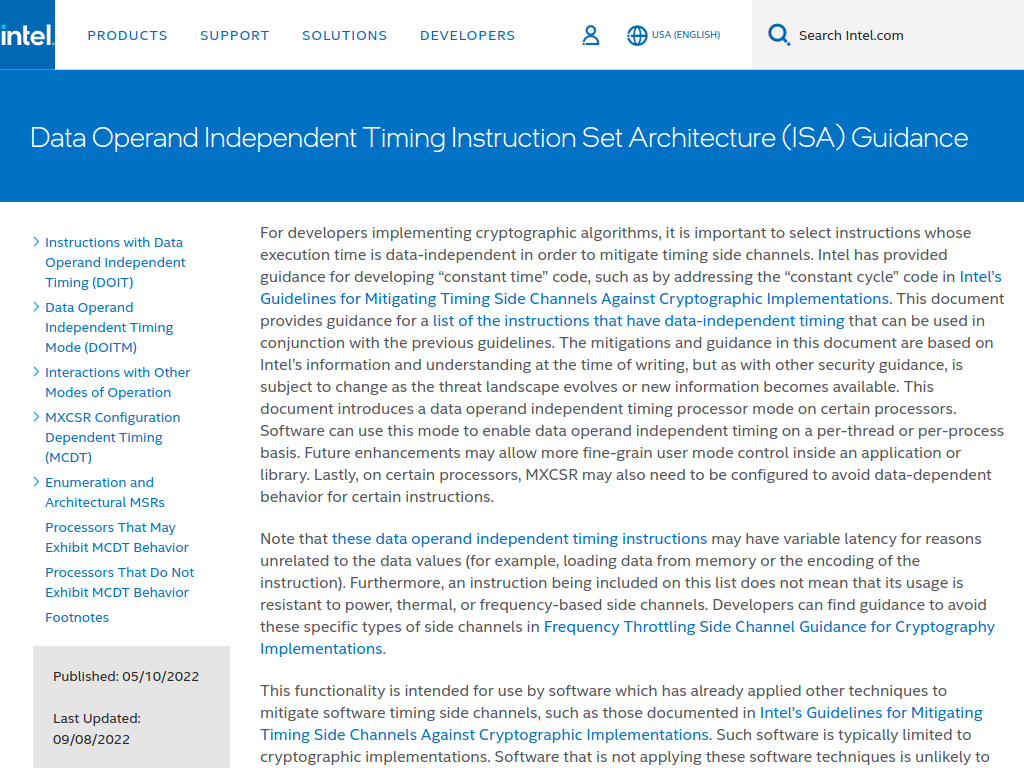Open the Products menu
This screenshot has width=1024, height=768.
pos(127,36)
